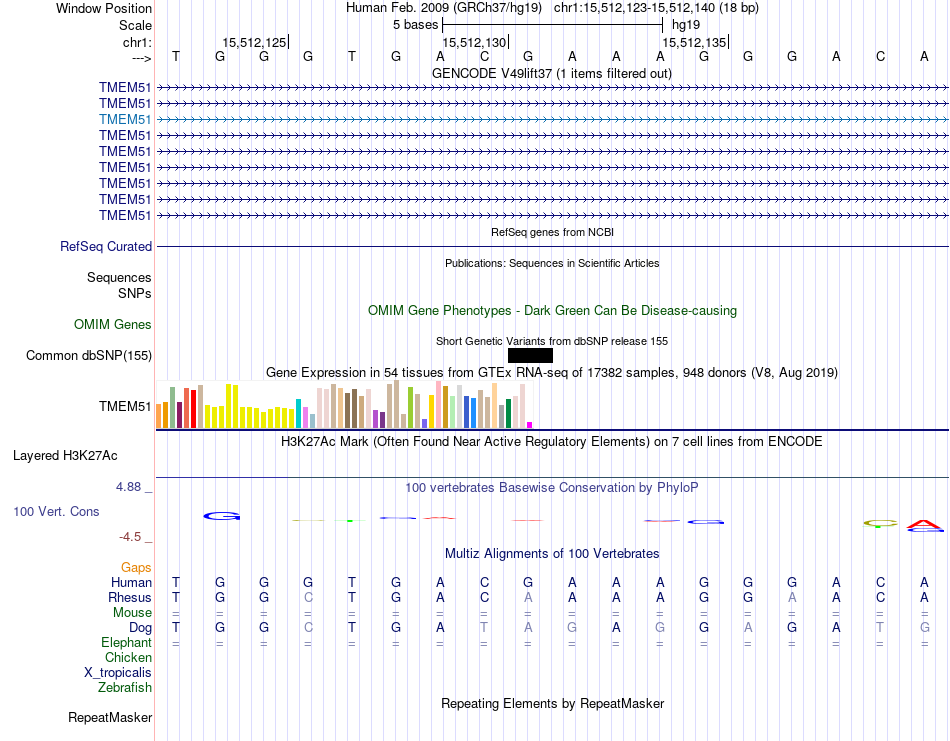This screenshot has height=741, width=950.
Task: Click the SNPs track label
Action: [x=135, y=293]
